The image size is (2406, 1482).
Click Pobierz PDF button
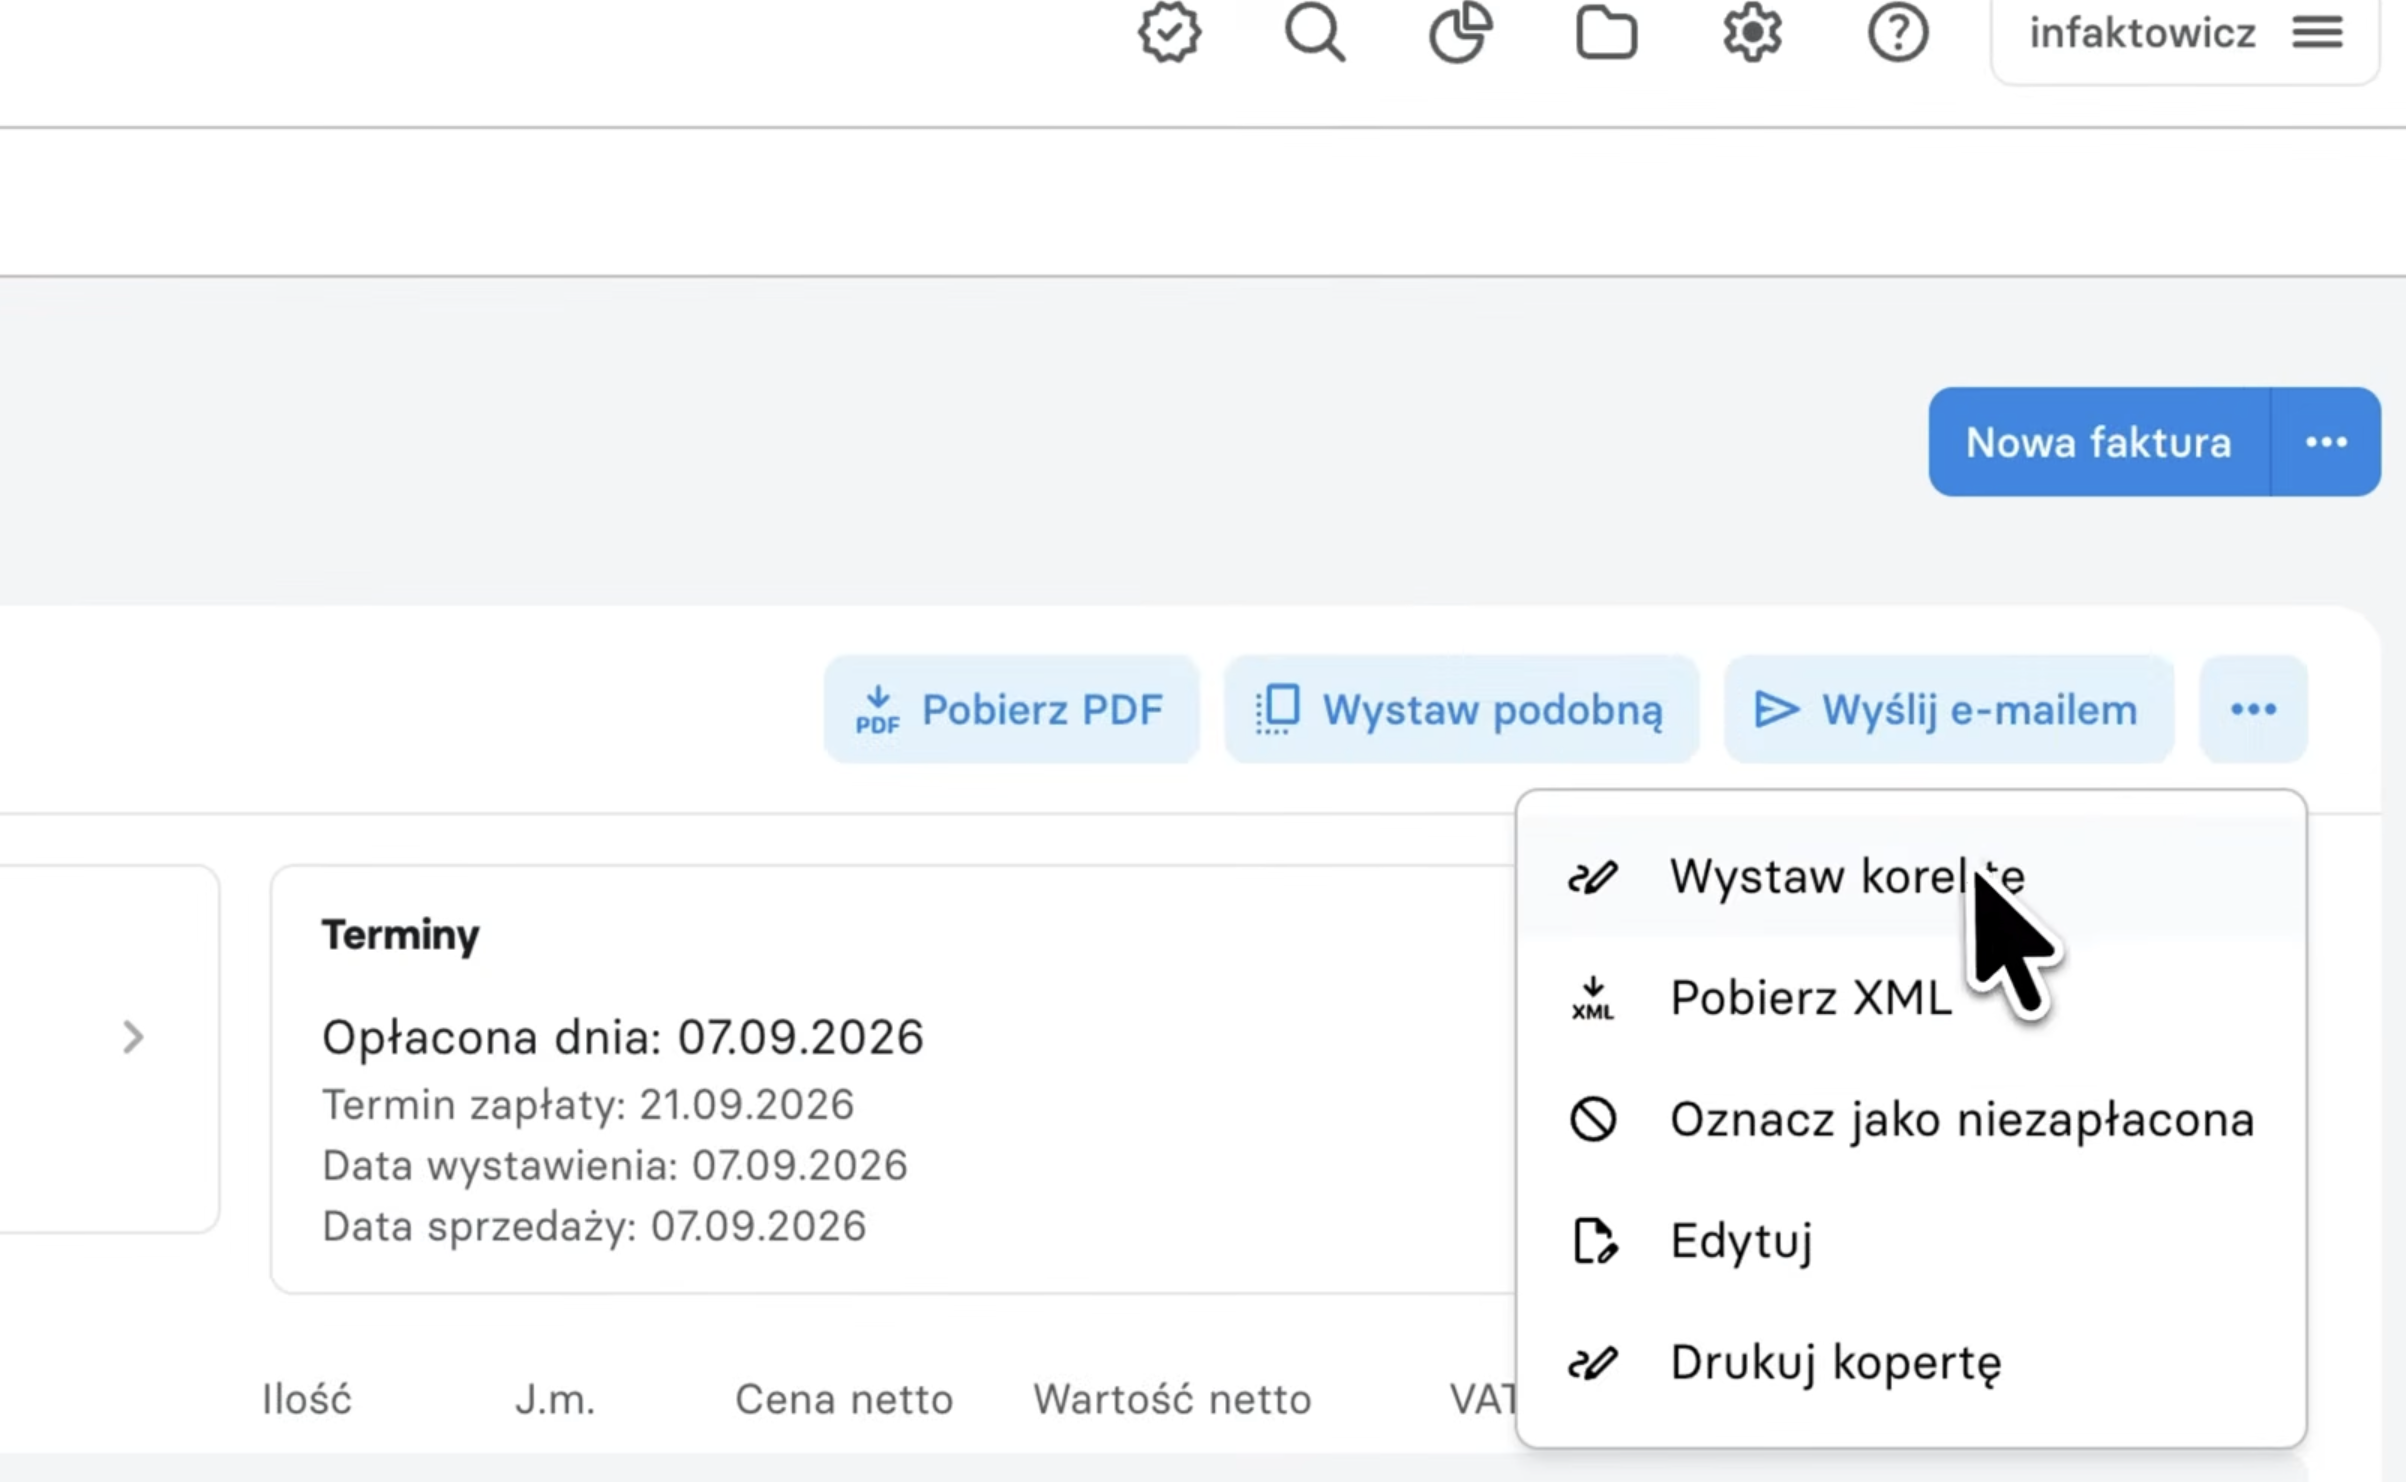1011,710
